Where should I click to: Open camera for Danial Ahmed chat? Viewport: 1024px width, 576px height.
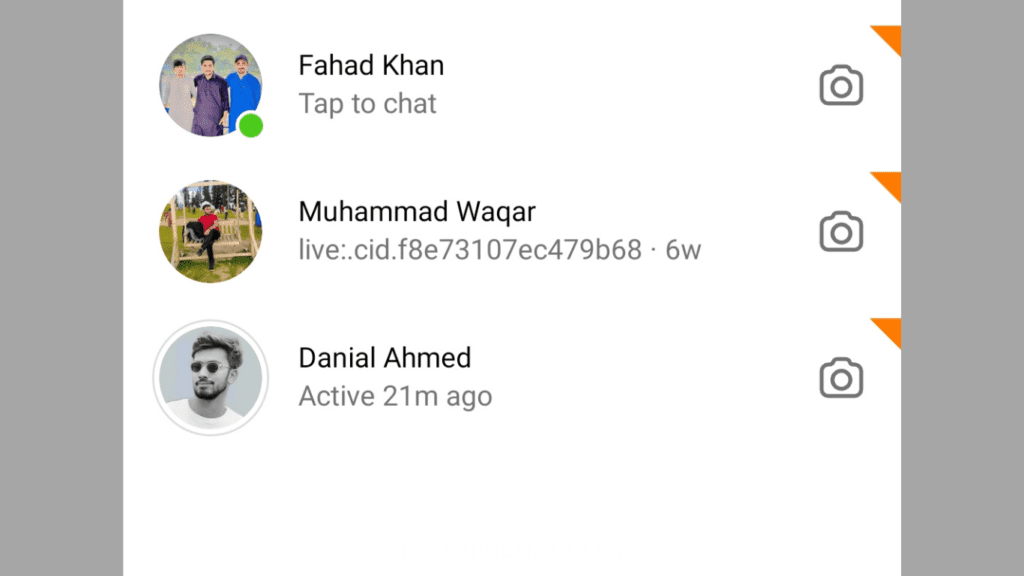click(841, 377)
